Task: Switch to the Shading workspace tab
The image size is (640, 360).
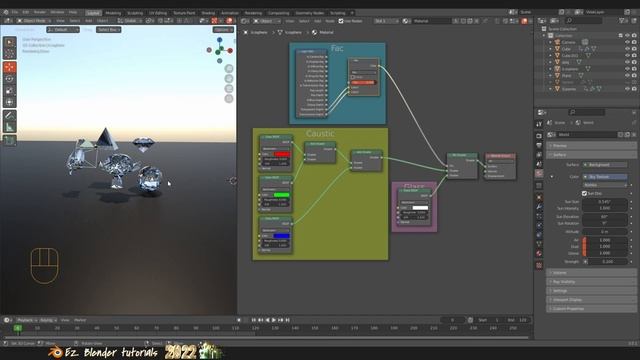Action: [208, 13]
